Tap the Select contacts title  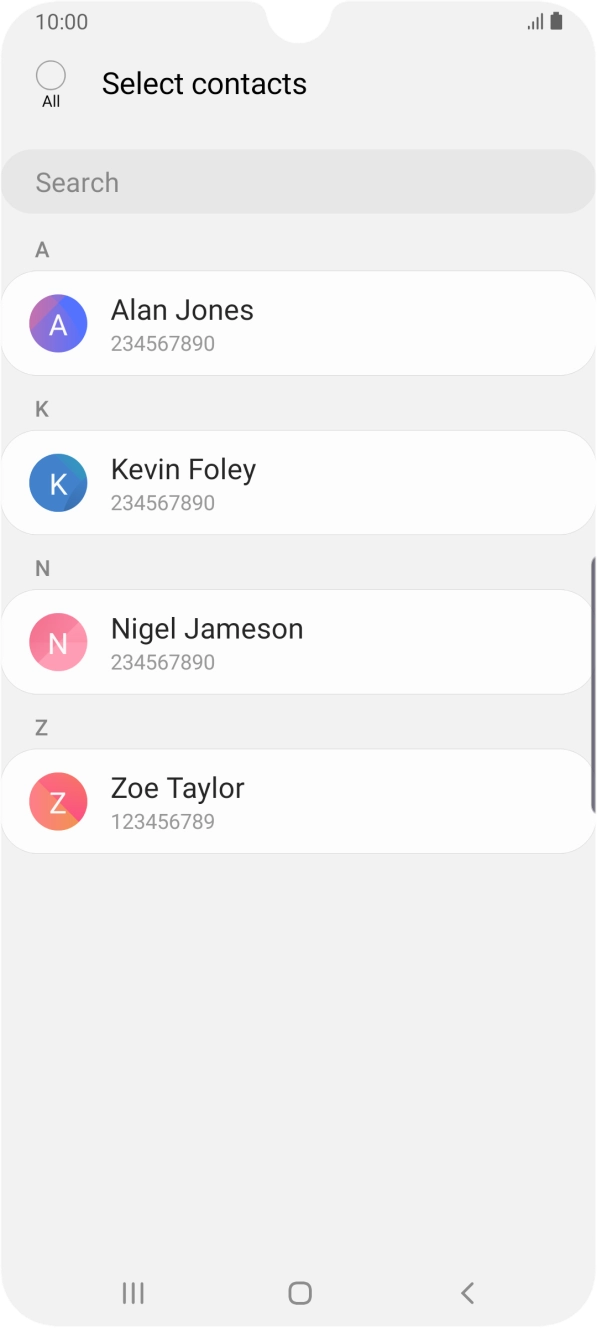pyautogui.click(x=204, y=84)
